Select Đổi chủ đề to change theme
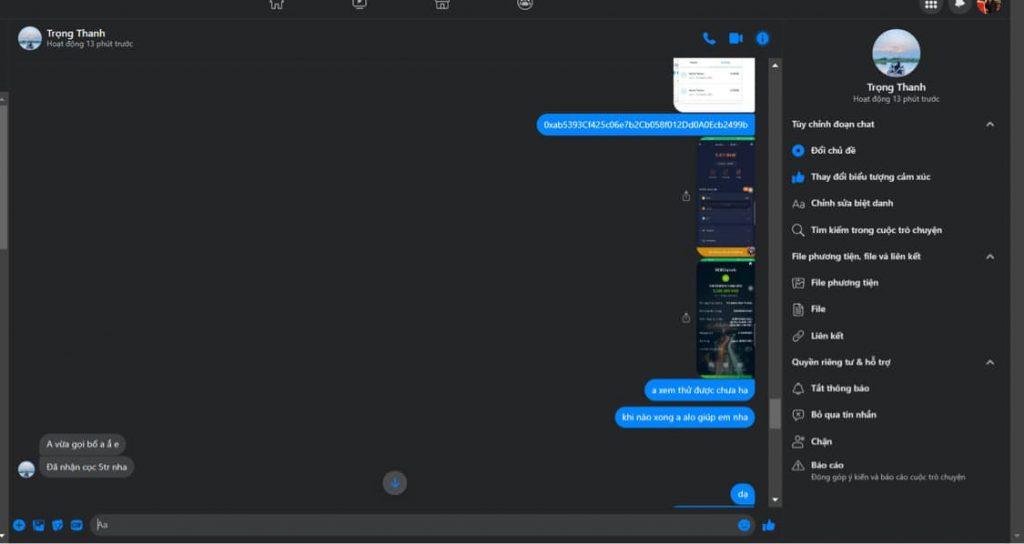The width and height of the screenshot is (1024, 544). [x=832, y=151]
